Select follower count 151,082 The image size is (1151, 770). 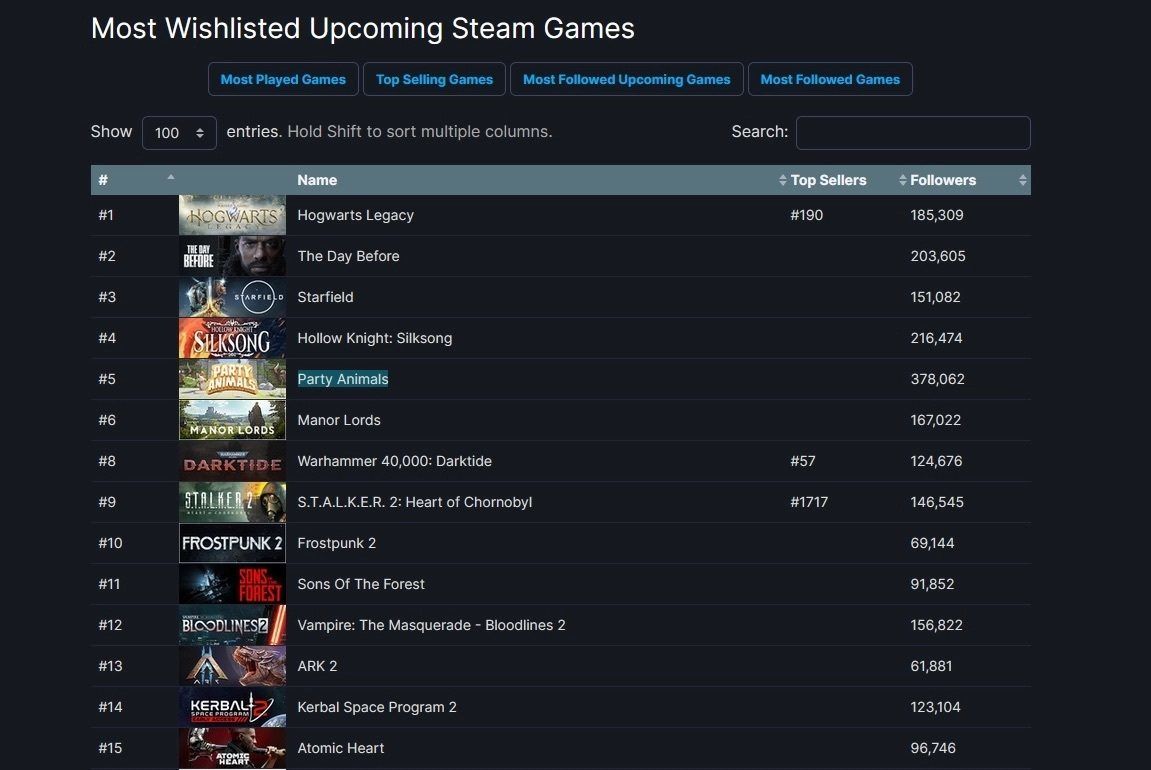click(x=935, y=297)
